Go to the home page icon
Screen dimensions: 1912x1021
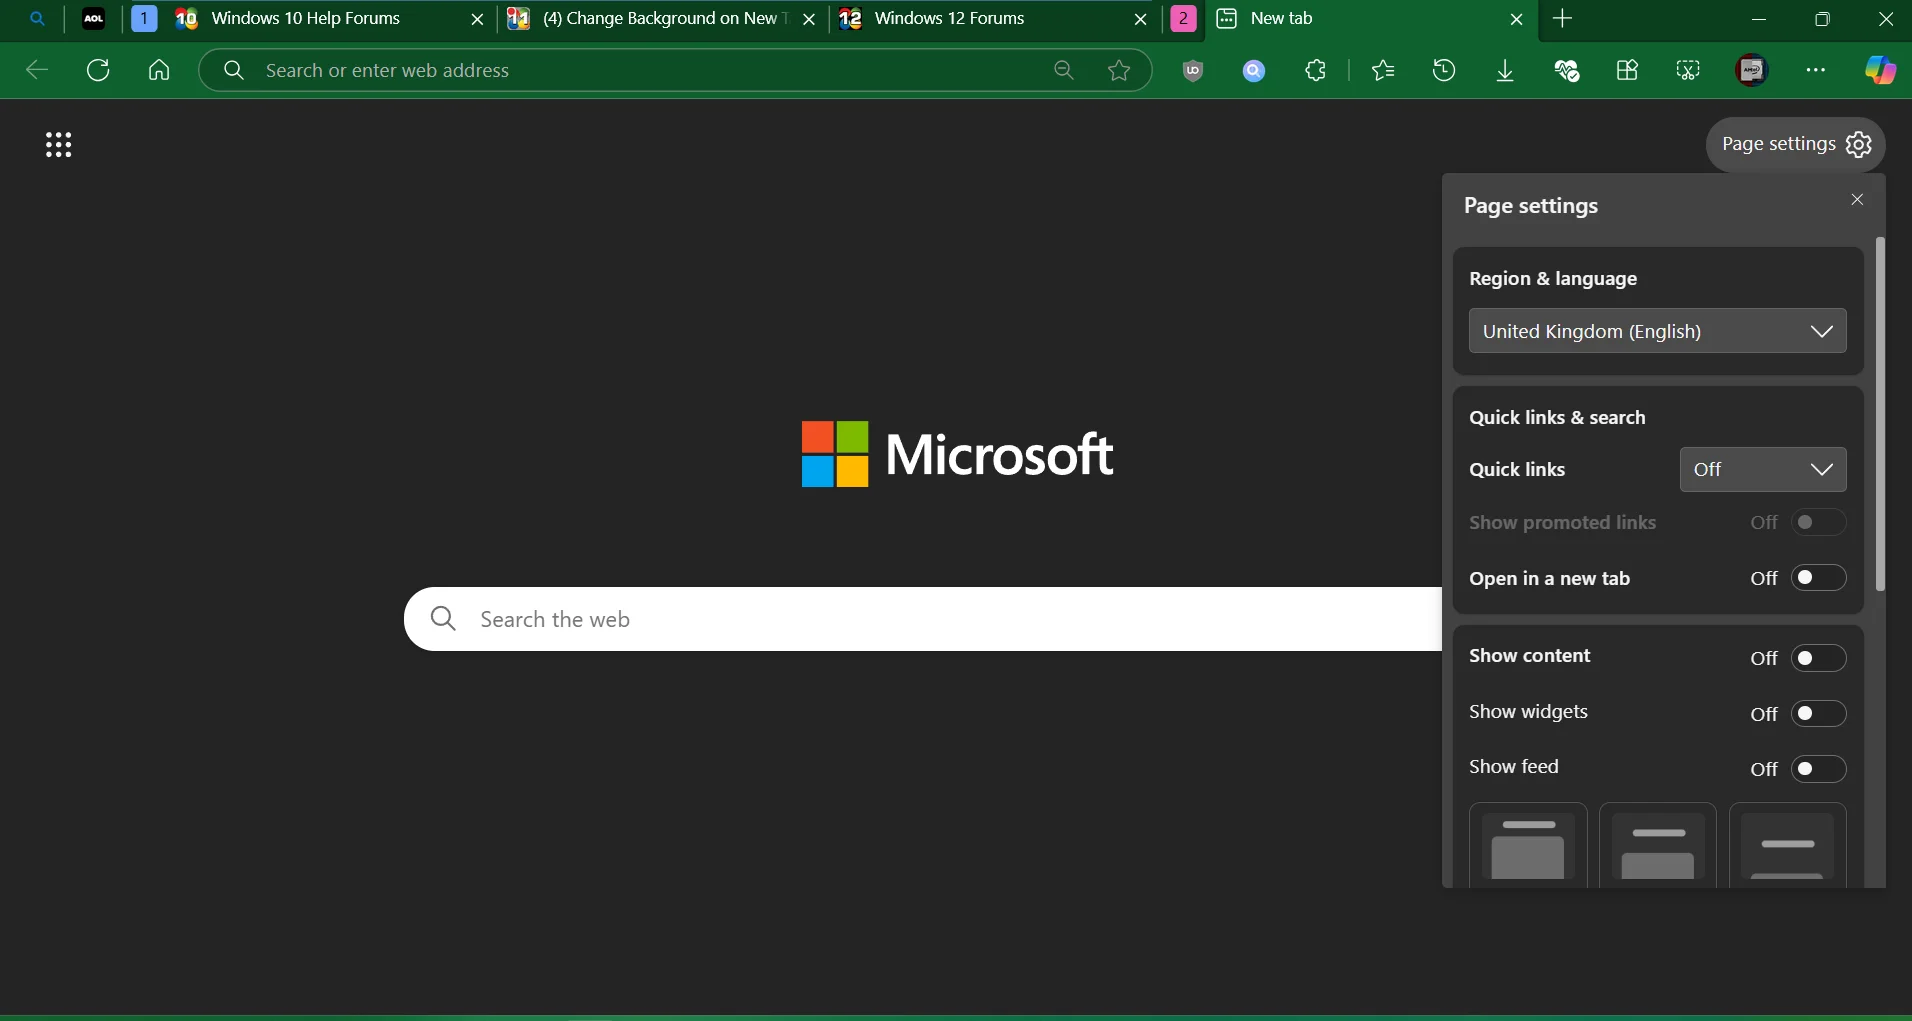(159, 70)
